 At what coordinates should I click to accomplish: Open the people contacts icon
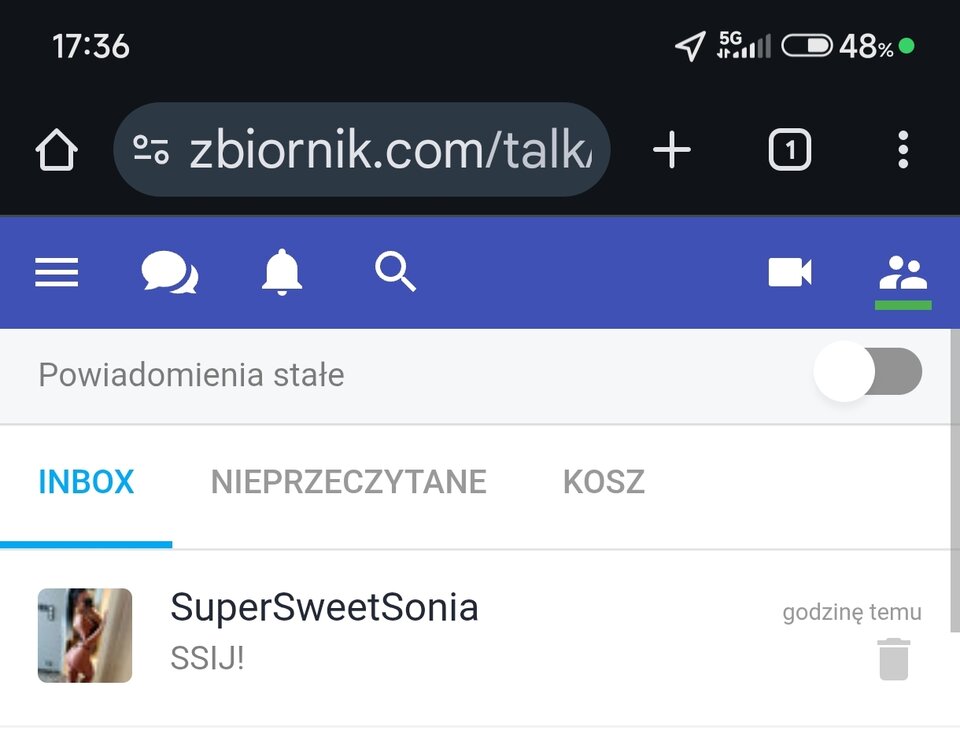point(903,273)
